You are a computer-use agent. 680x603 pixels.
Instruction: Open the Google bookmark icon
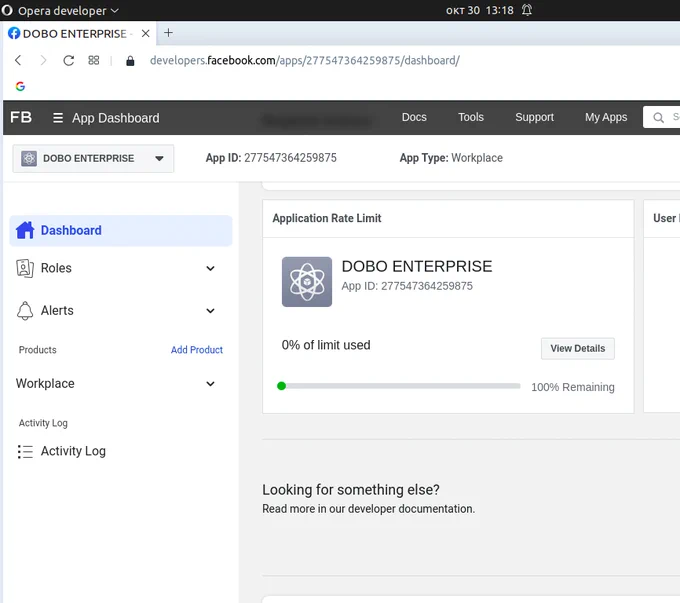point(20,86)
